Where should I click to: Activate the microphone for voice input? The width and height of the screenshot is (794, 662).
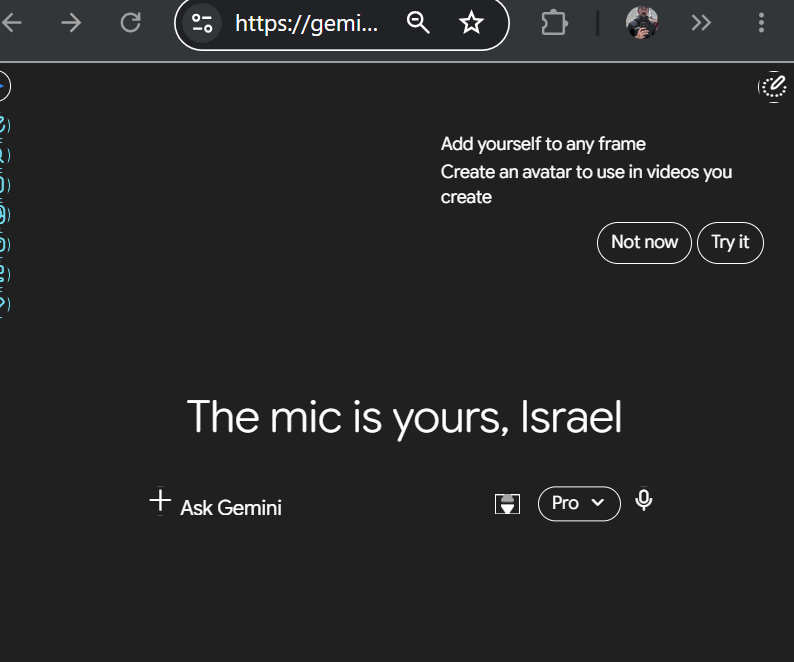pos(644,500)
